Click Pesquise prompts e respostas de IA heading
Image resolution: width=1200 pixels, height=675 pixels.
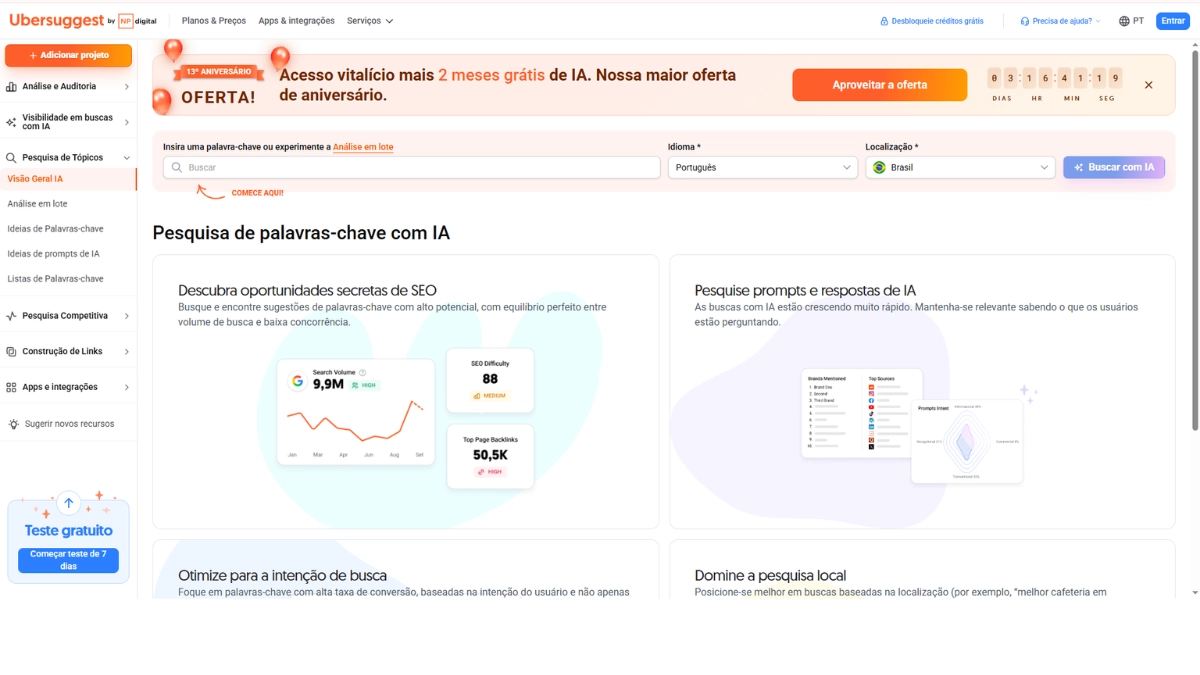(805, 291)
